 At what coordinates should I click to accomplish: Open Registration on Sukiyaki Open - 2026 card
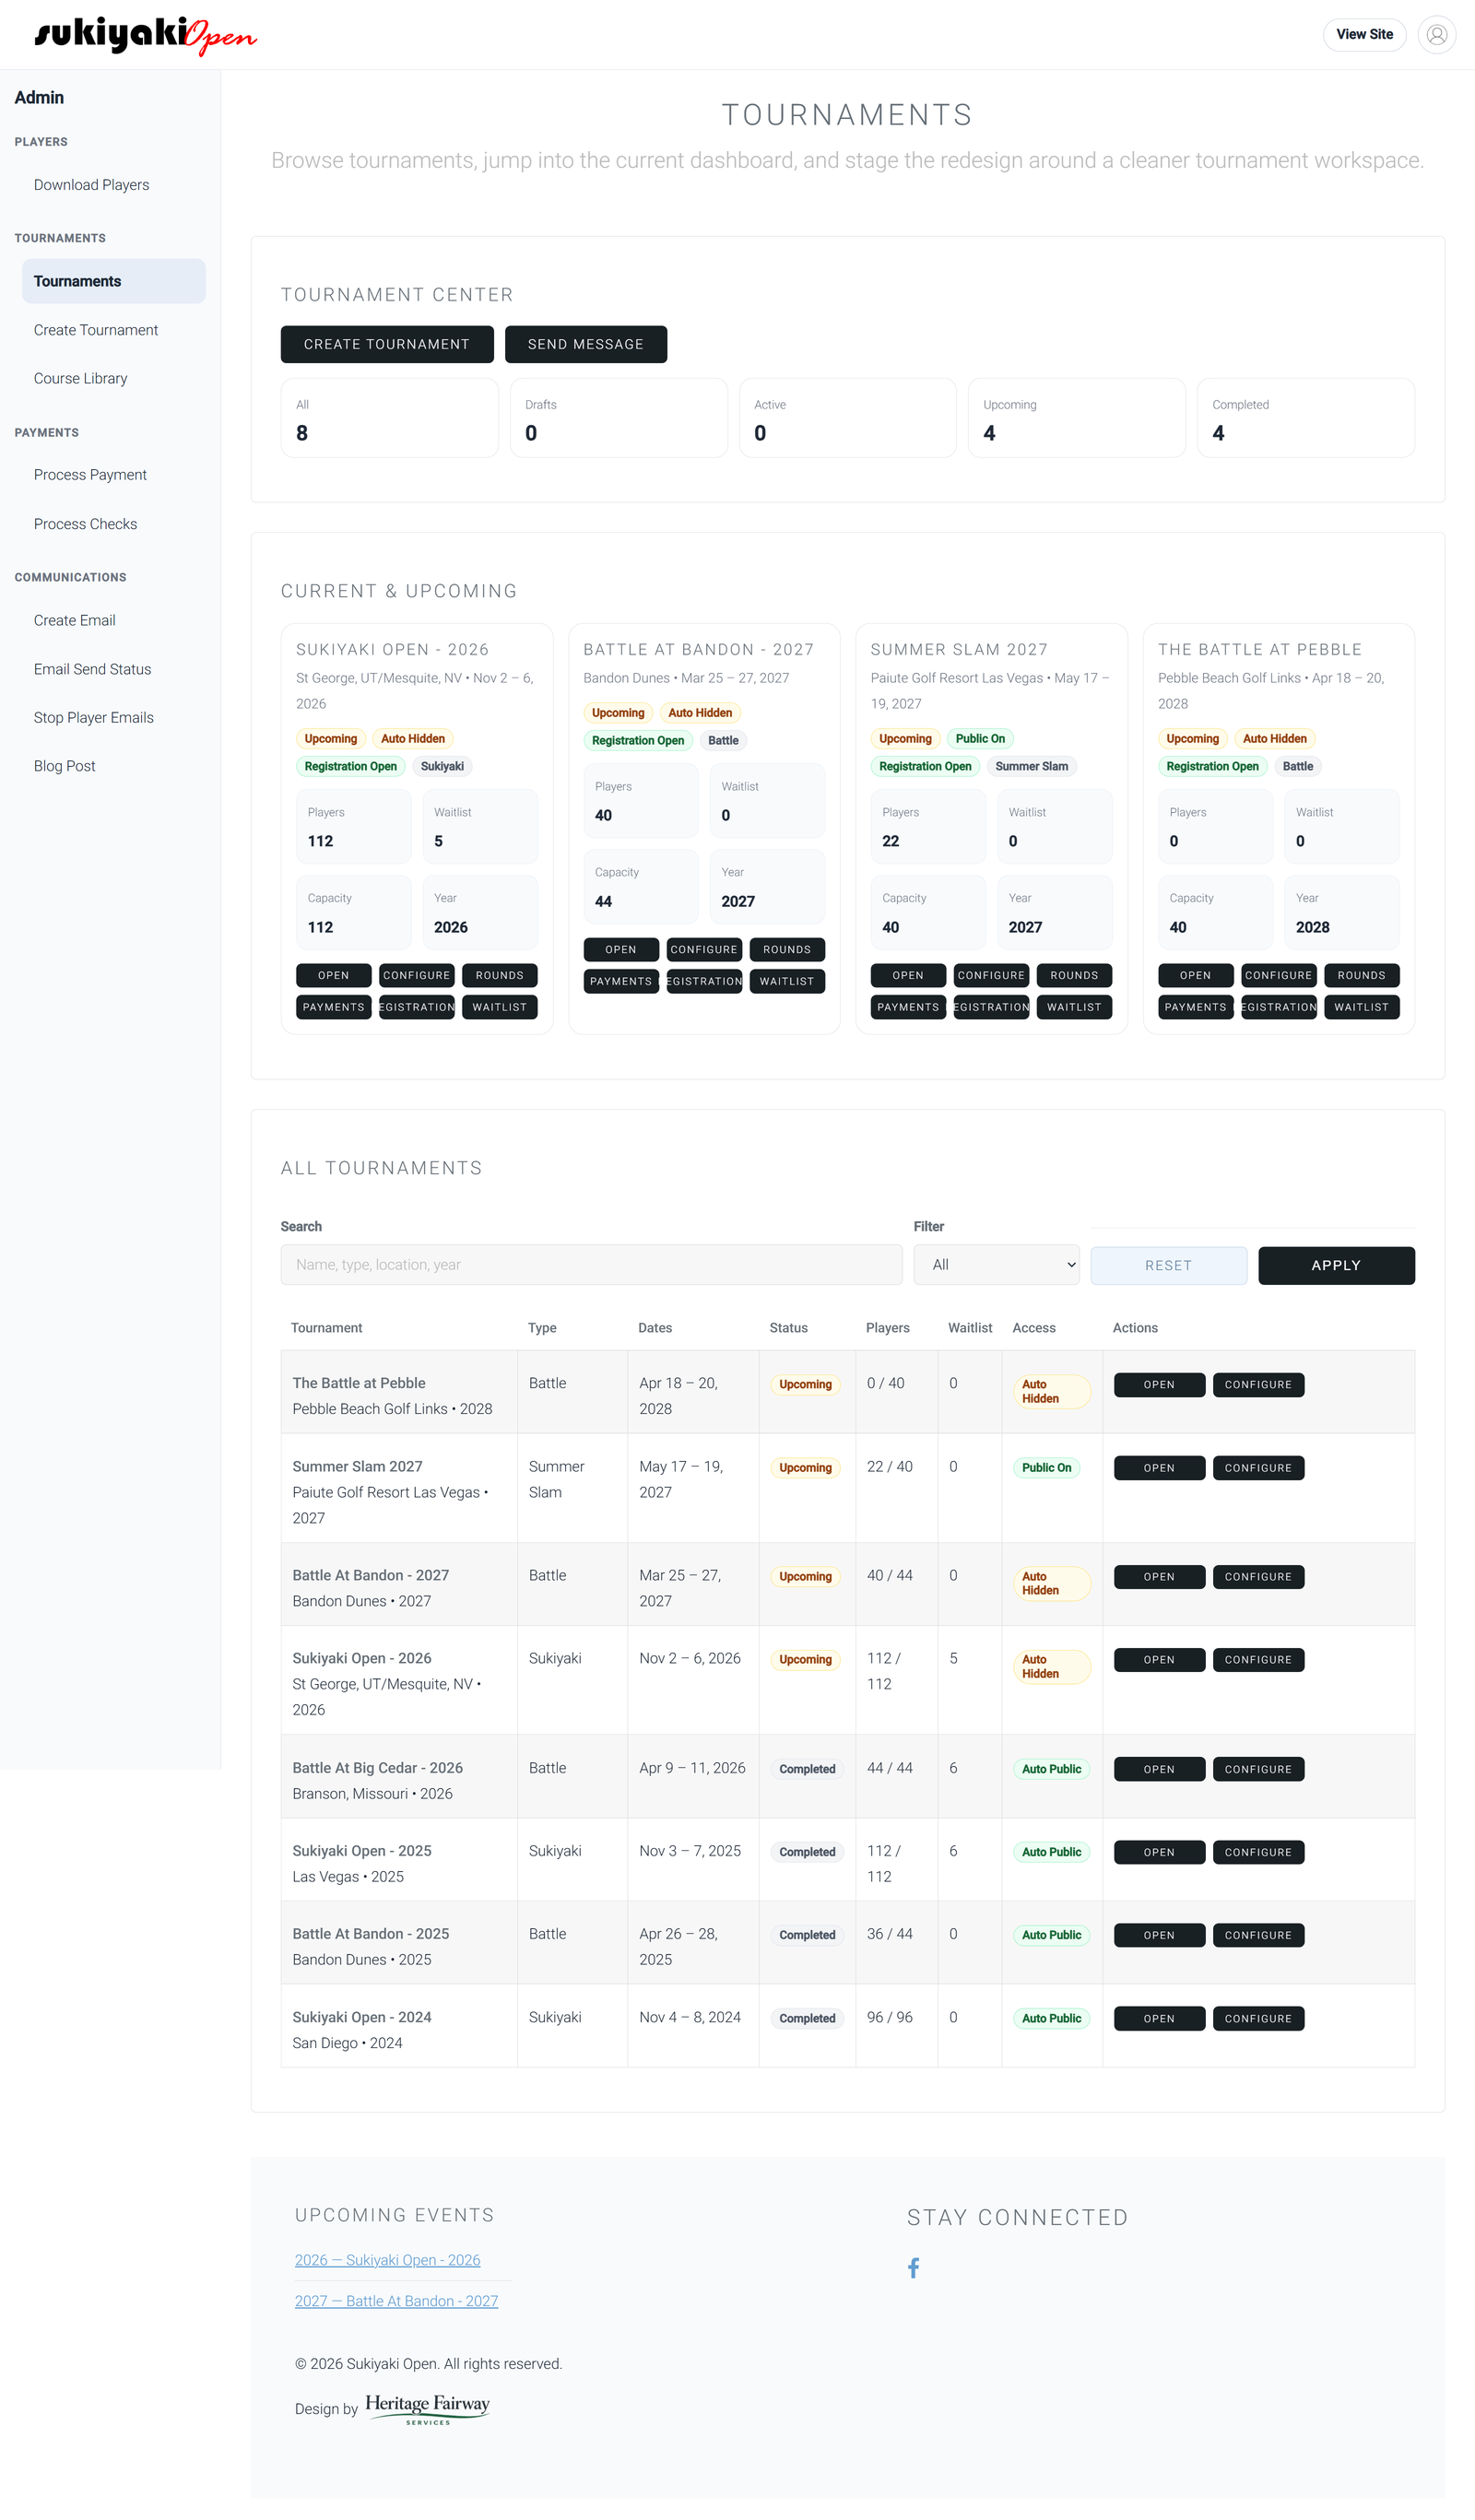pyautogui.click(x=417, y=1007)
